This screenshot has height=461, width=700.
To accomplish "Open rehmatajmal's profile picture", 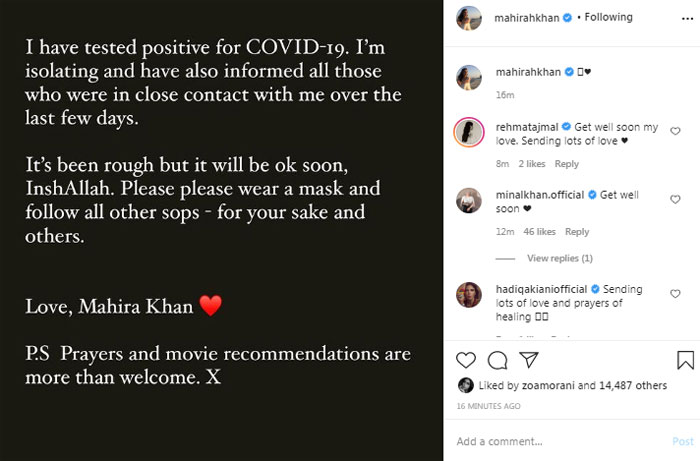I will [469, 133].
